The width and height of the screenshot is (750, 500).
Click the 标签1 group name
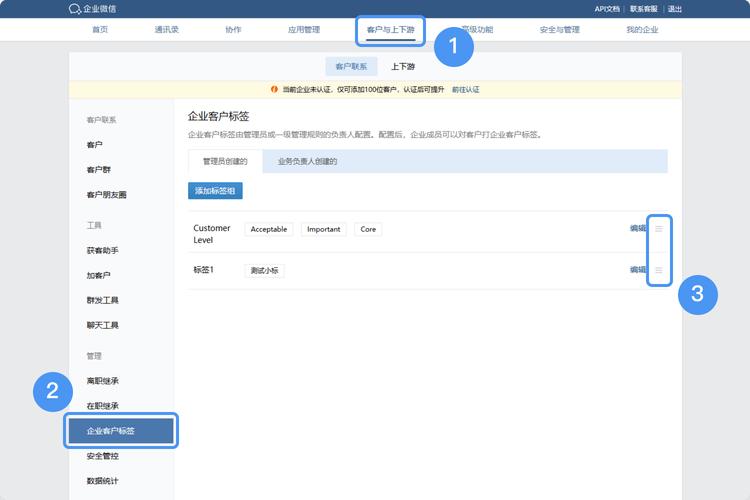[203, 270]
